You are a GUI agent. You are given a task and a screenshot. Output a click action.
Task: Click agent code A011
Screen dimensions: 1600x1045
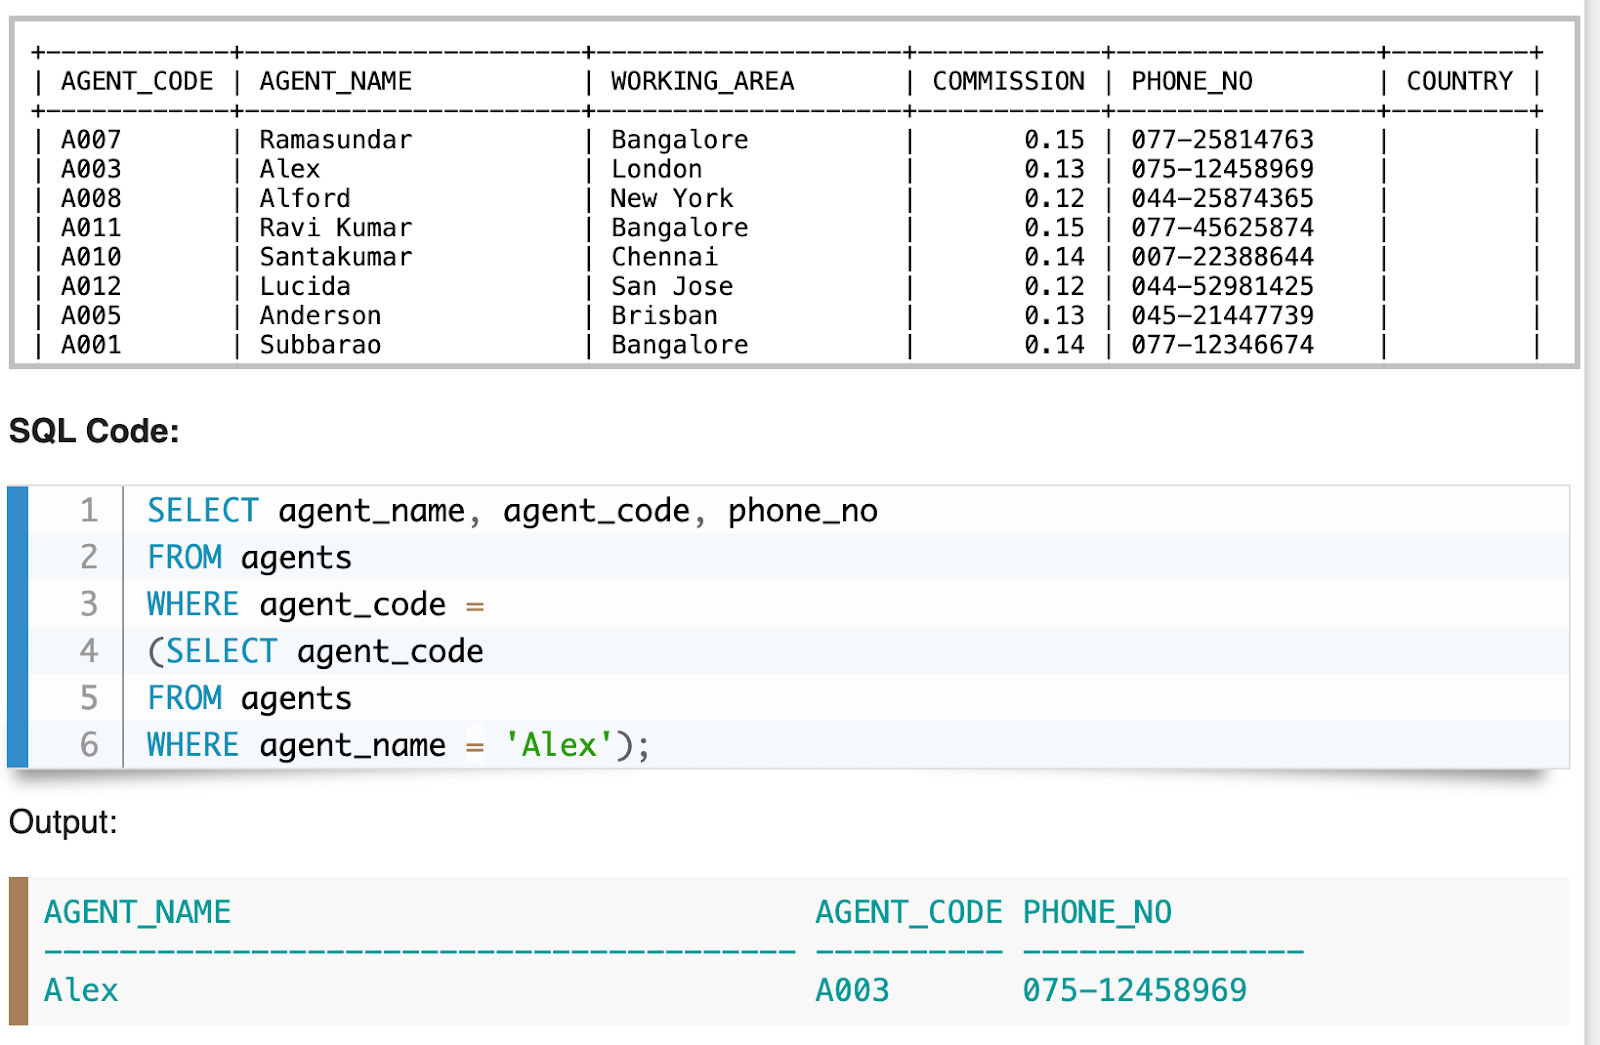point(91,227)
